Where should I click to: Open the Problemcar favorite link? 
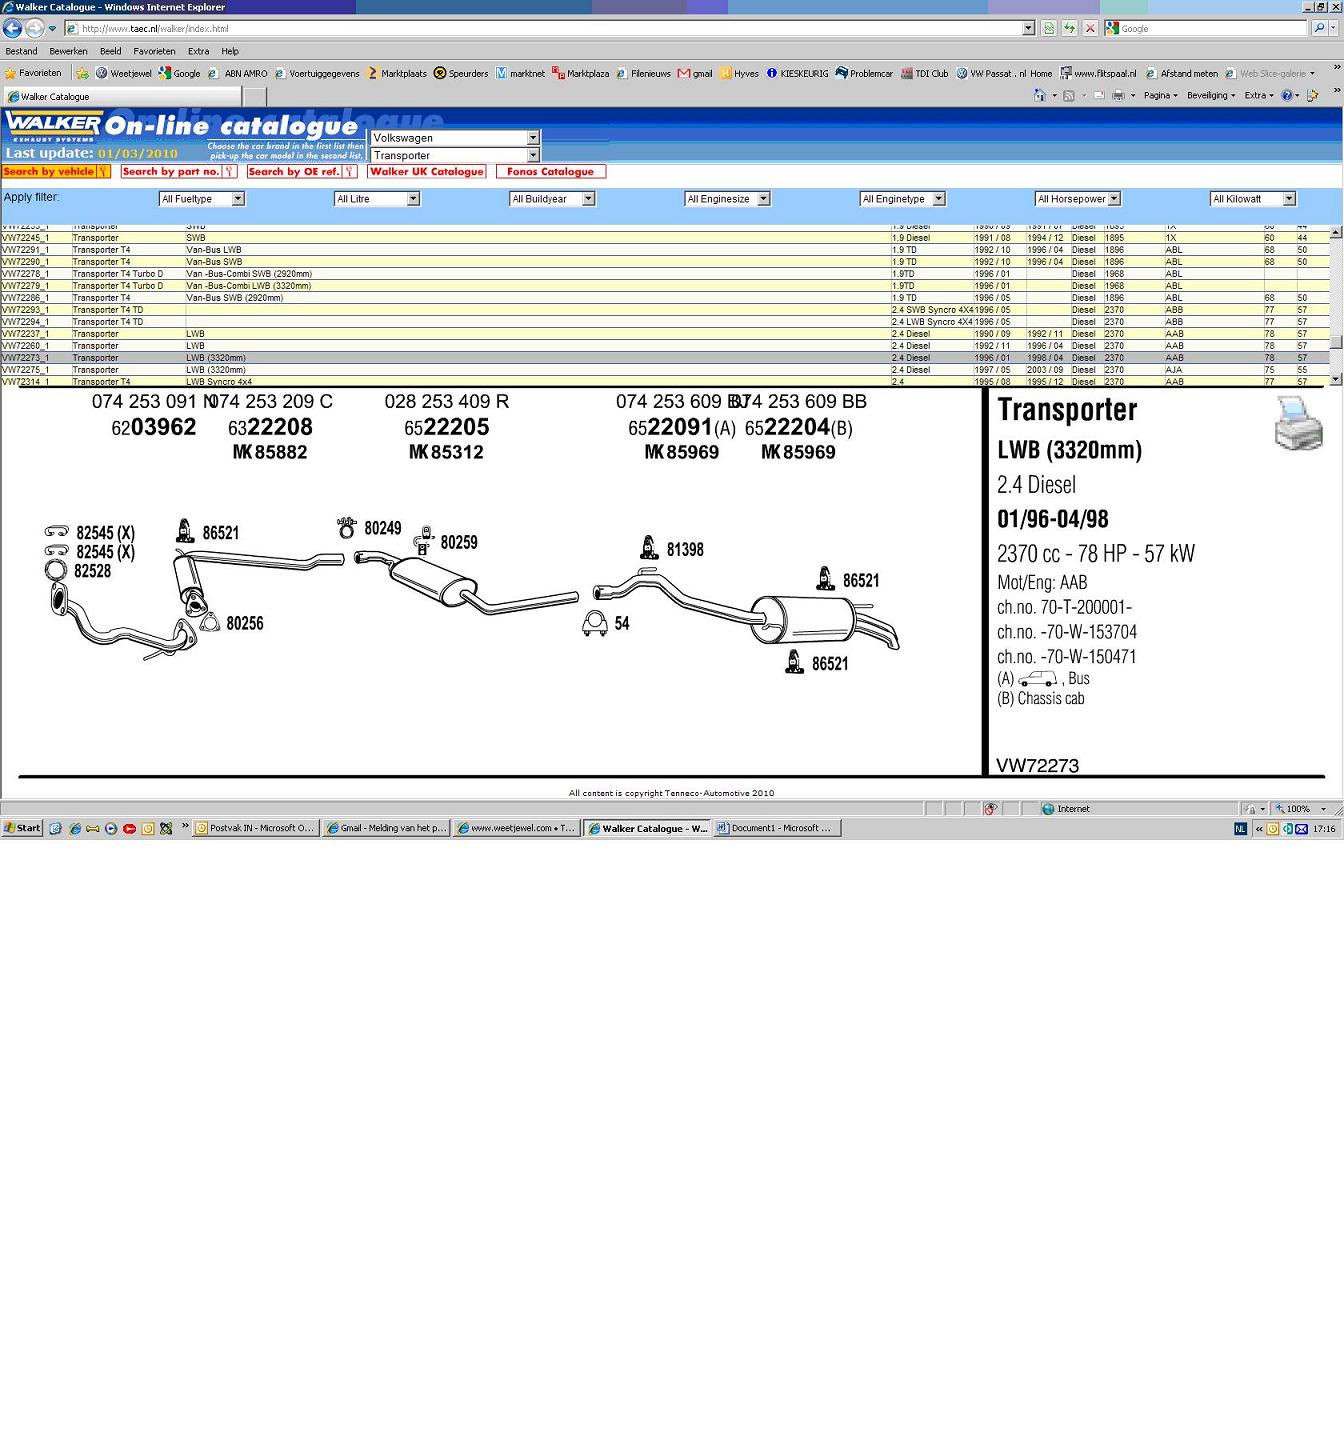coord(864,73)
